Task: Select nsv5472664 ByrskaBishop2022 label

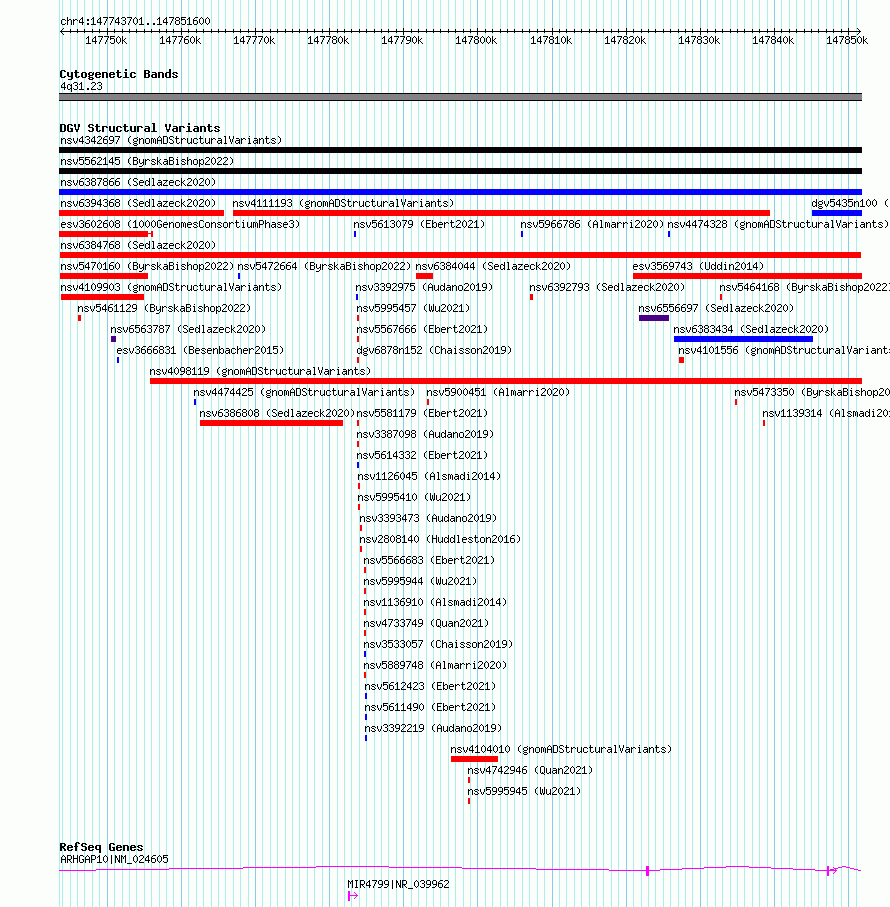Action: (x=324, y=266)
